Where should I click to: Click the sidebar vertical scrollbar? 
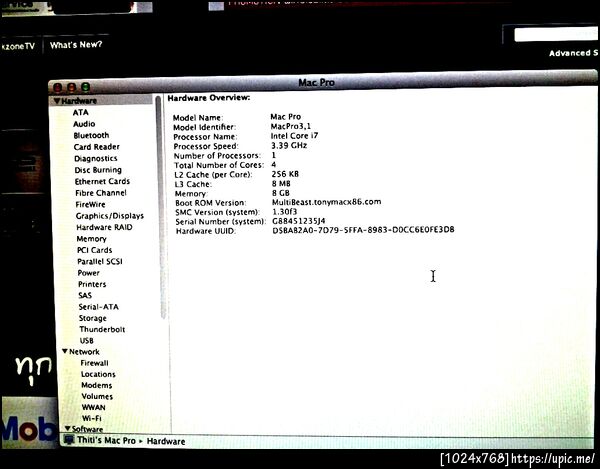(x=161, y=207)
